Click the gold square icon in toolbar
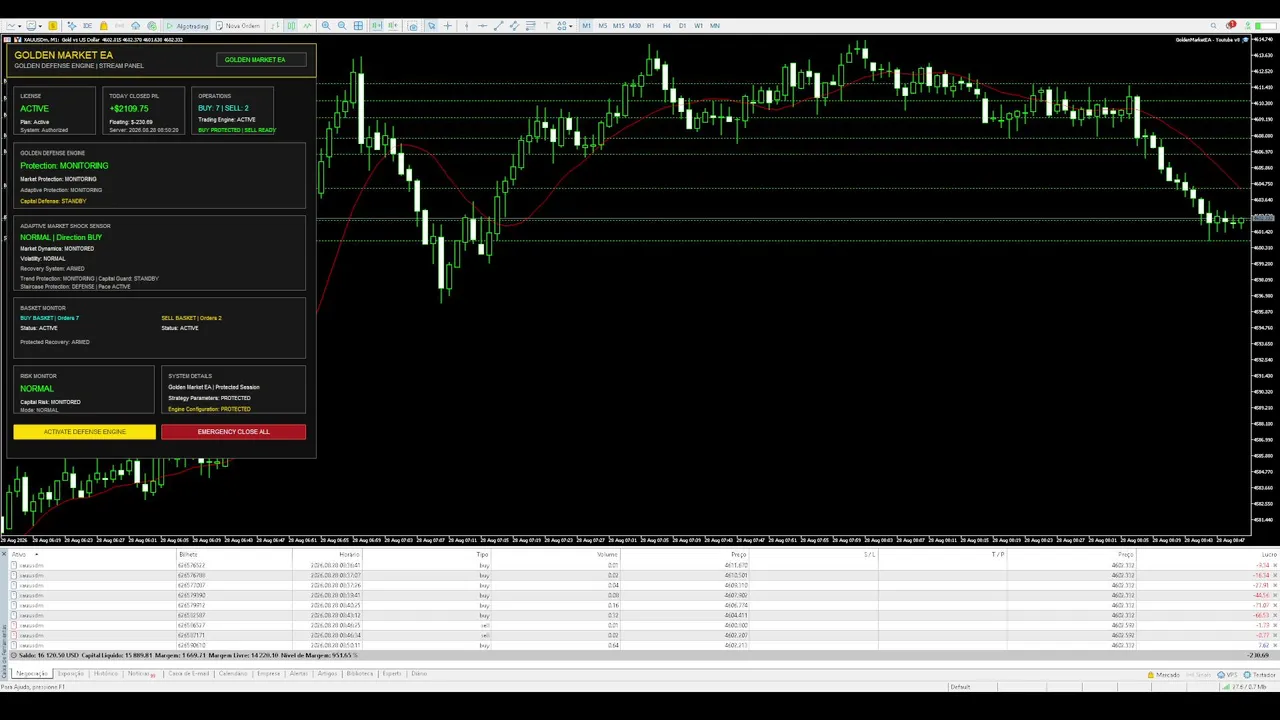The width and height of the screenshot is (1280, 720). [x=53, y=26]
